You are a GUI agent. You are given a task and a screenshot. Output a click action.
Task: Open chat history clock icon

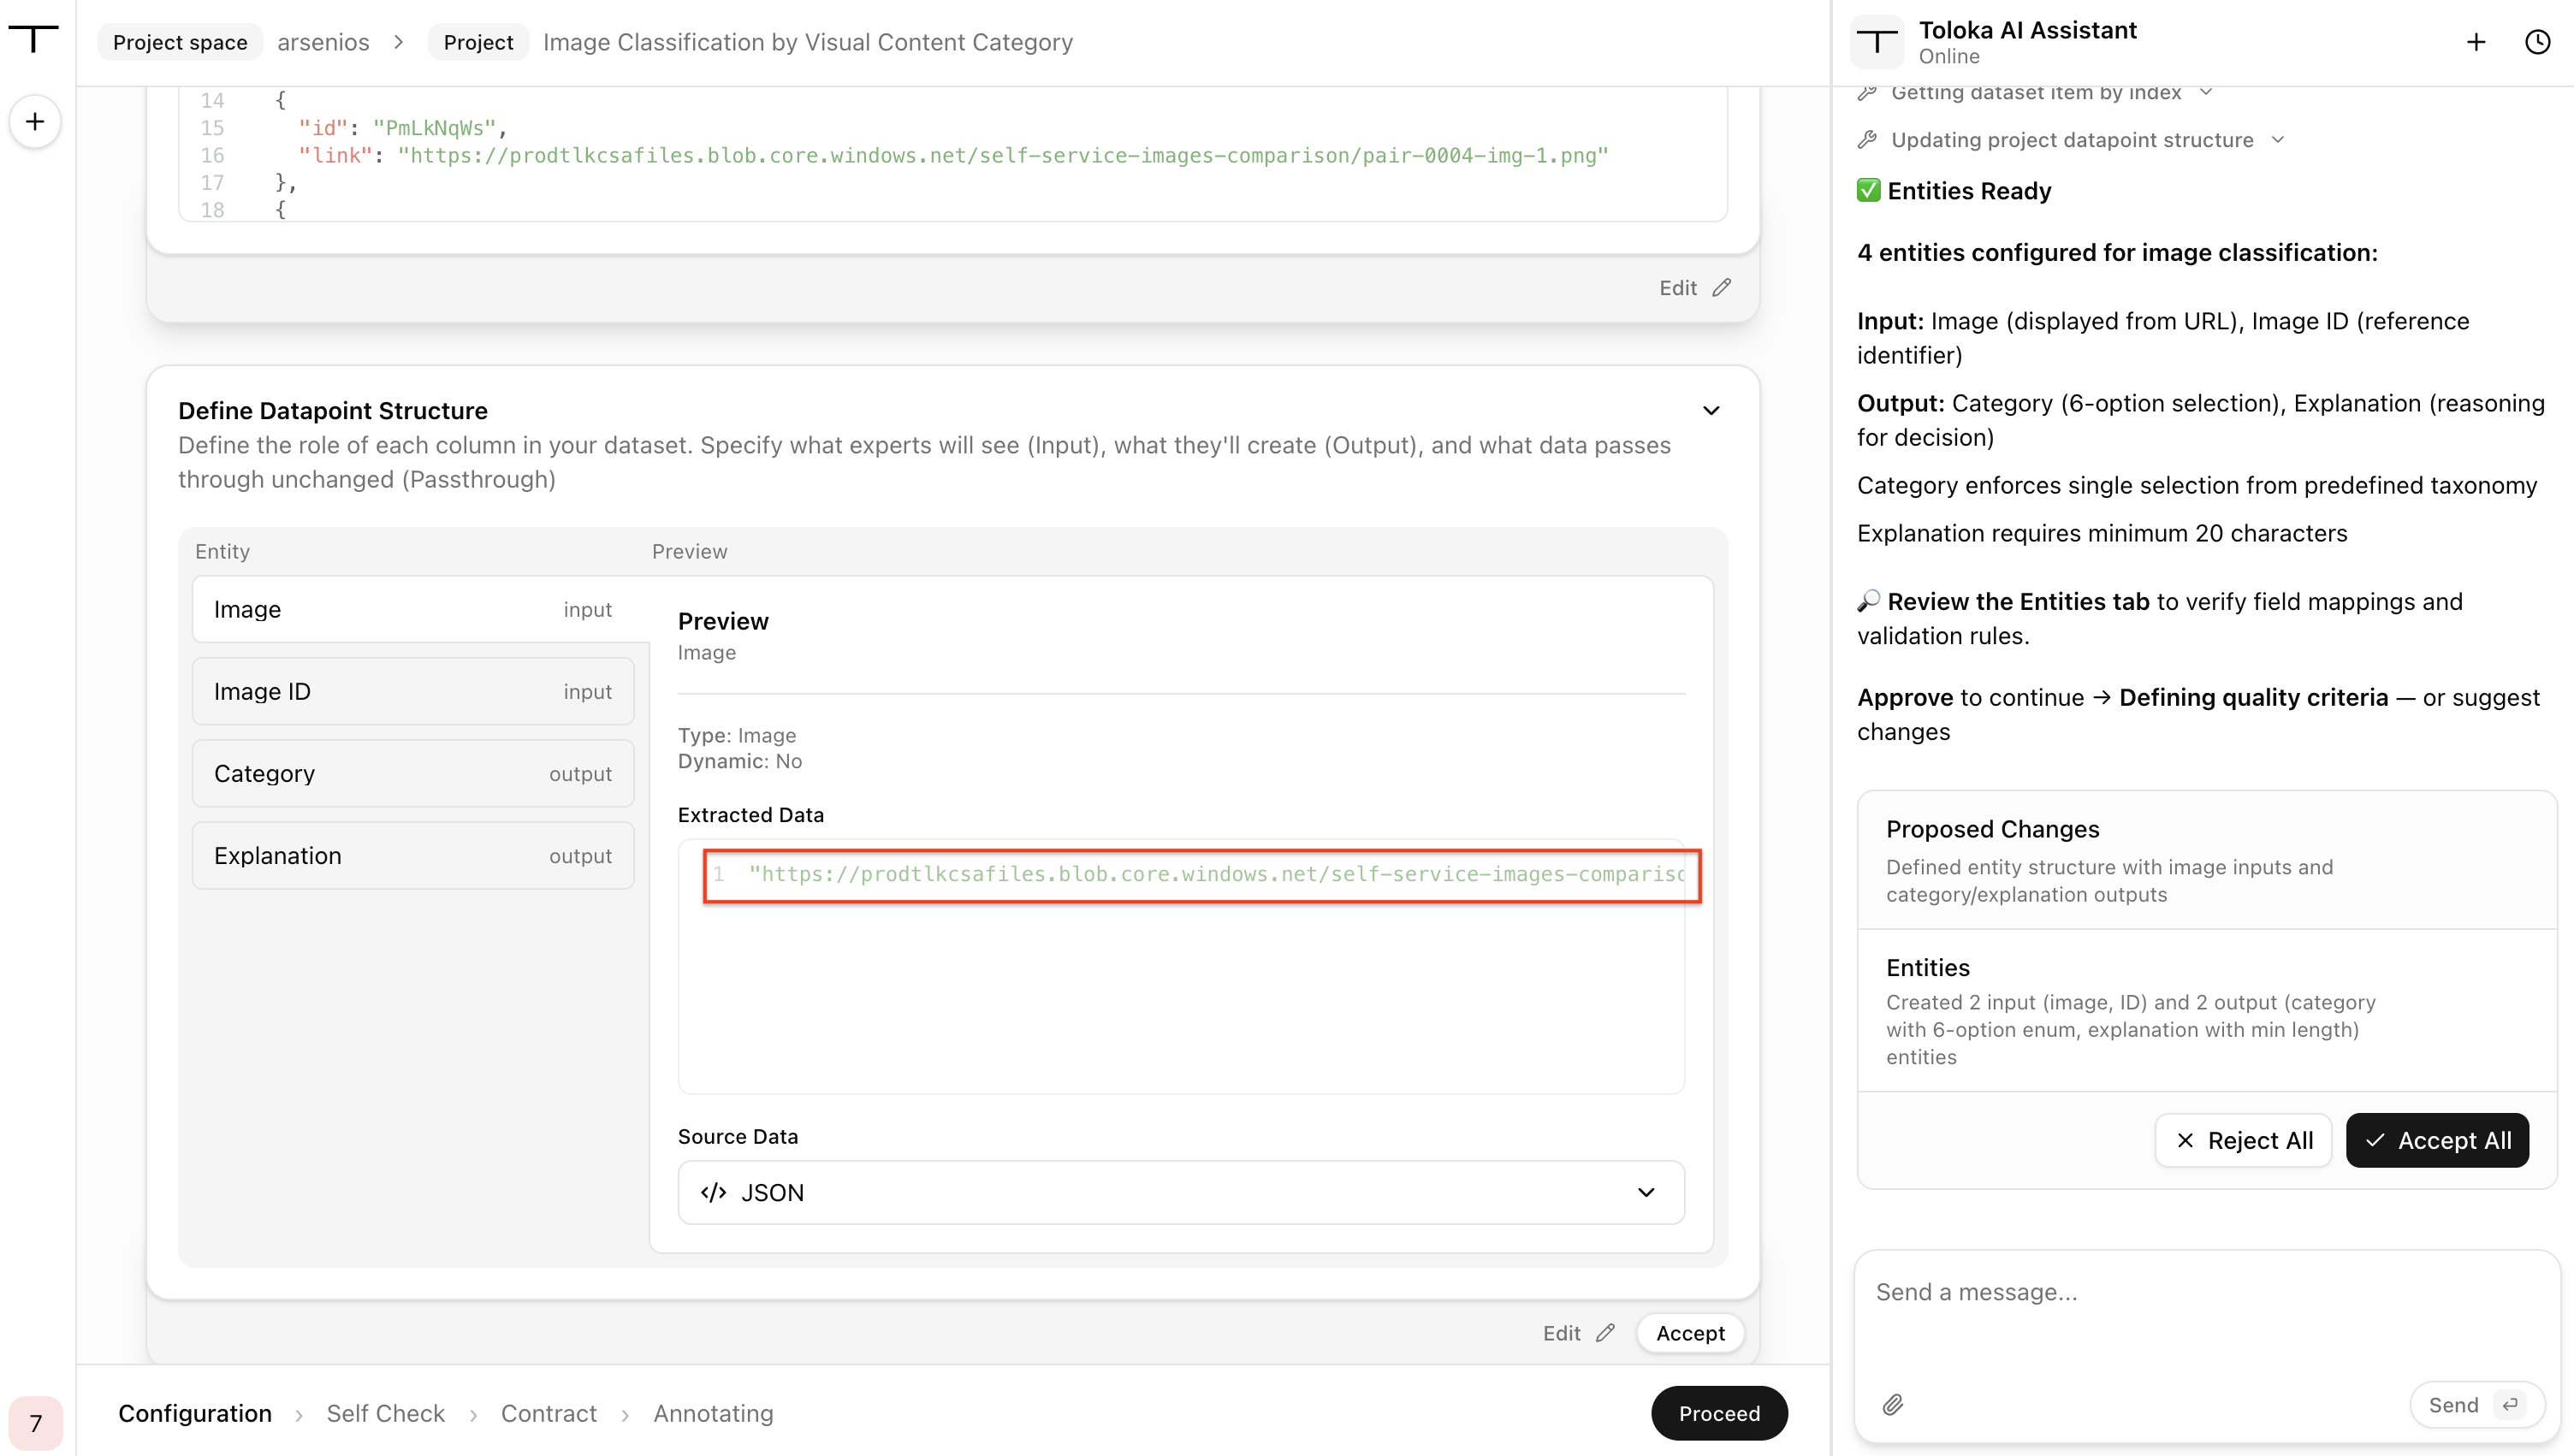point(2538,42)
